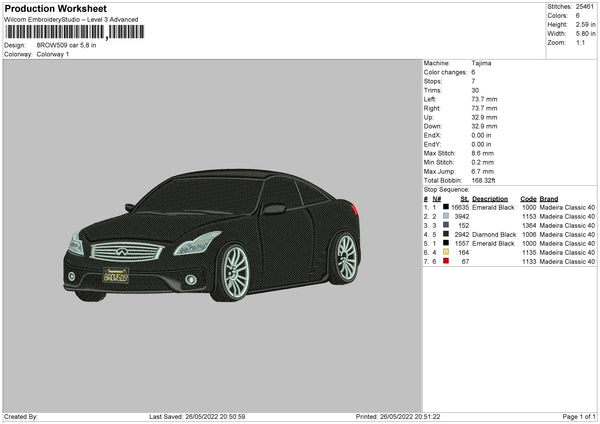The height and width of the screenshot is (424, 600).
Task: Select stitch count '16635' in stop 1
Action: pyautogui.click(x=460, y=207)
